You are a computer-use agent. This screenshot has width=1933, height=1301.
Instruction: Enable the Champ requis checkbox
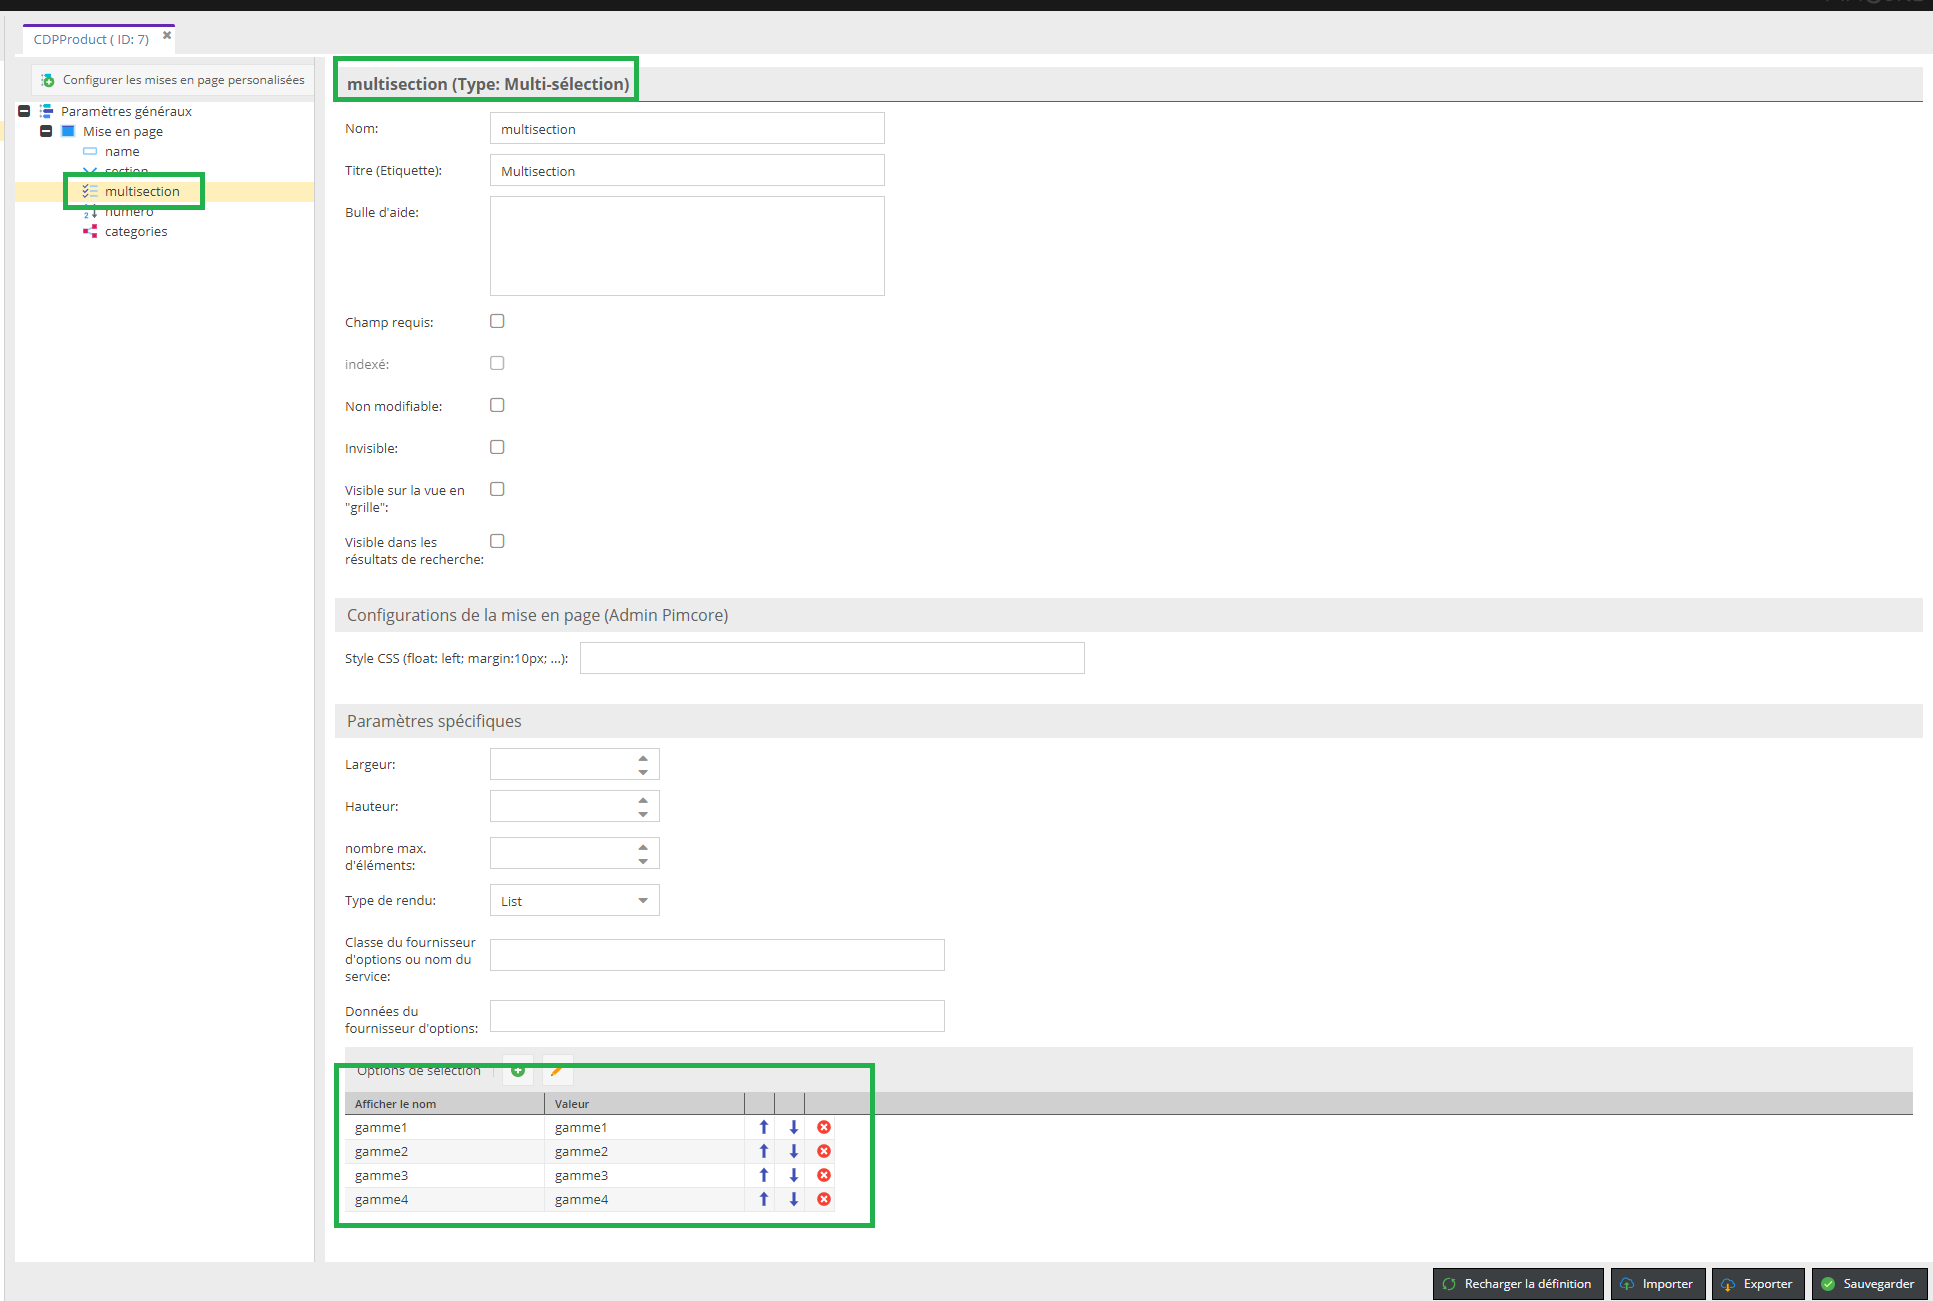click(497, 321)
